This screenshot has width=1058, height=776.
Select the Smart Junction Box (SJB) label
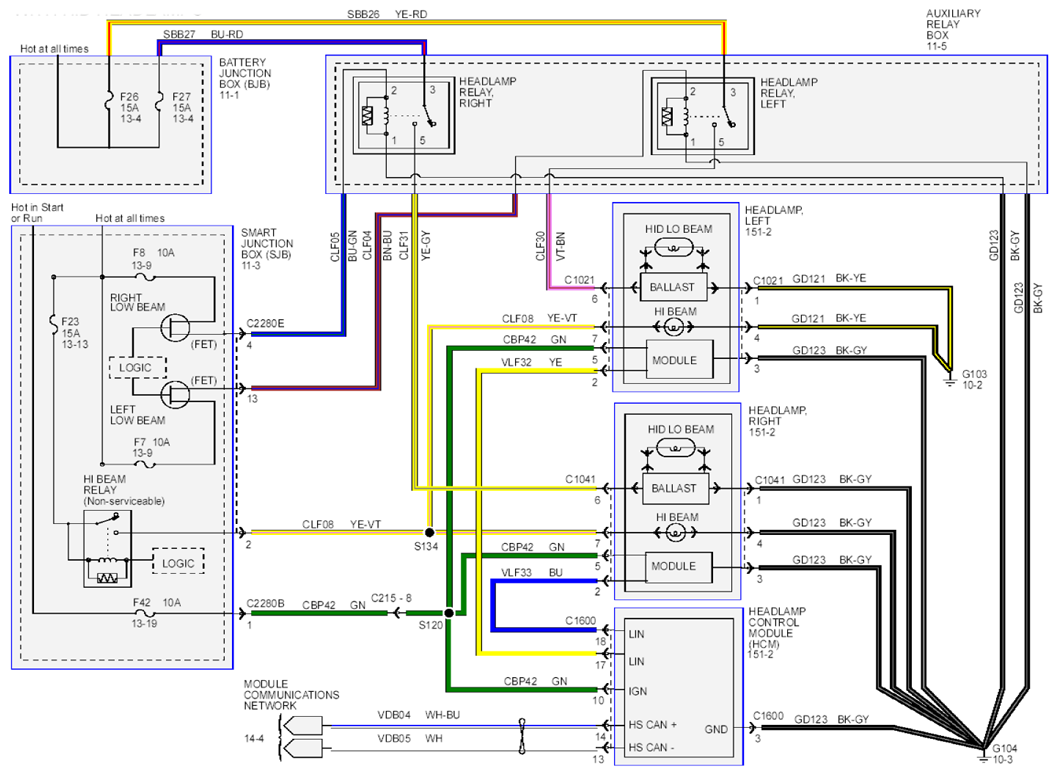tap(267, 248)
